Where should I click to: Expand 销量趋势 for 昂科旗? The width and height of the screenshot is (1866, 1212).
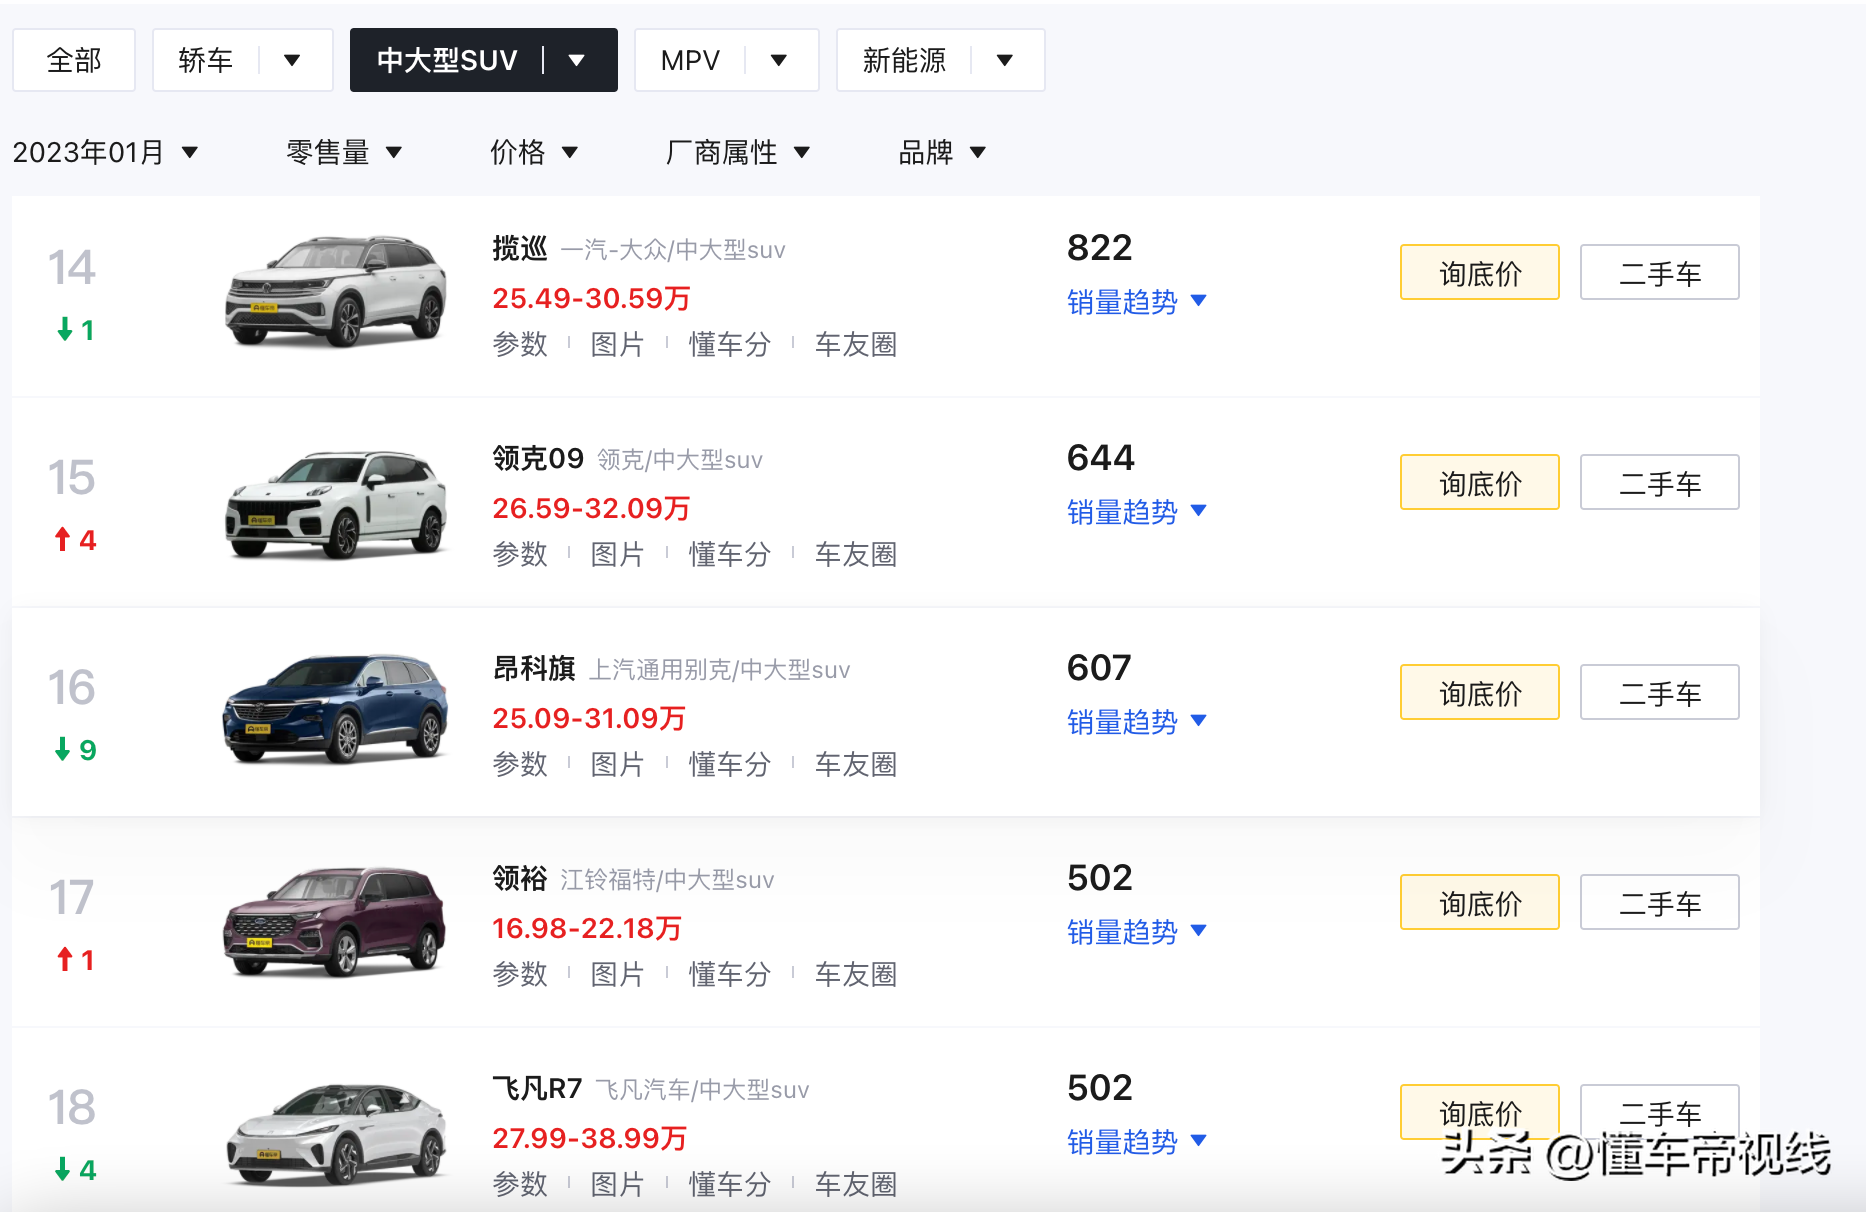[x=1136, y=721]
